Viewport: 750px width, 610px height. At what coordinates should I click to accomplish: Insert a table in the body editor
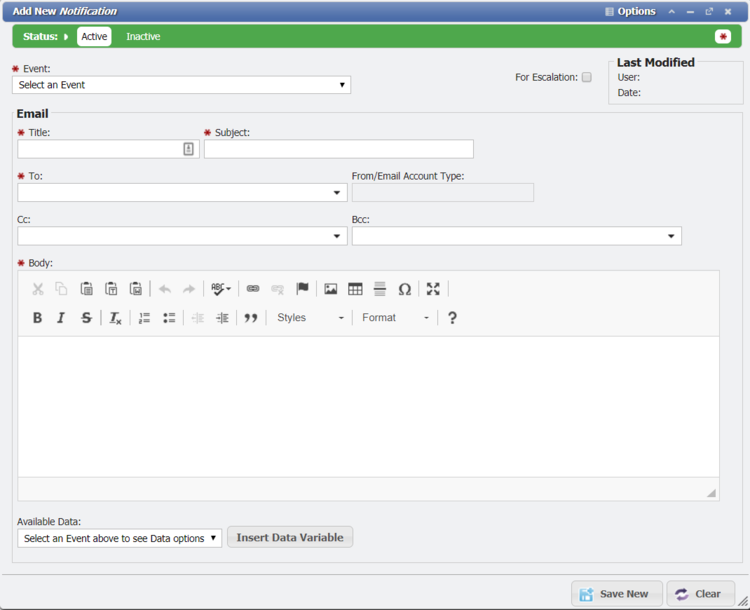click(355, 289)
